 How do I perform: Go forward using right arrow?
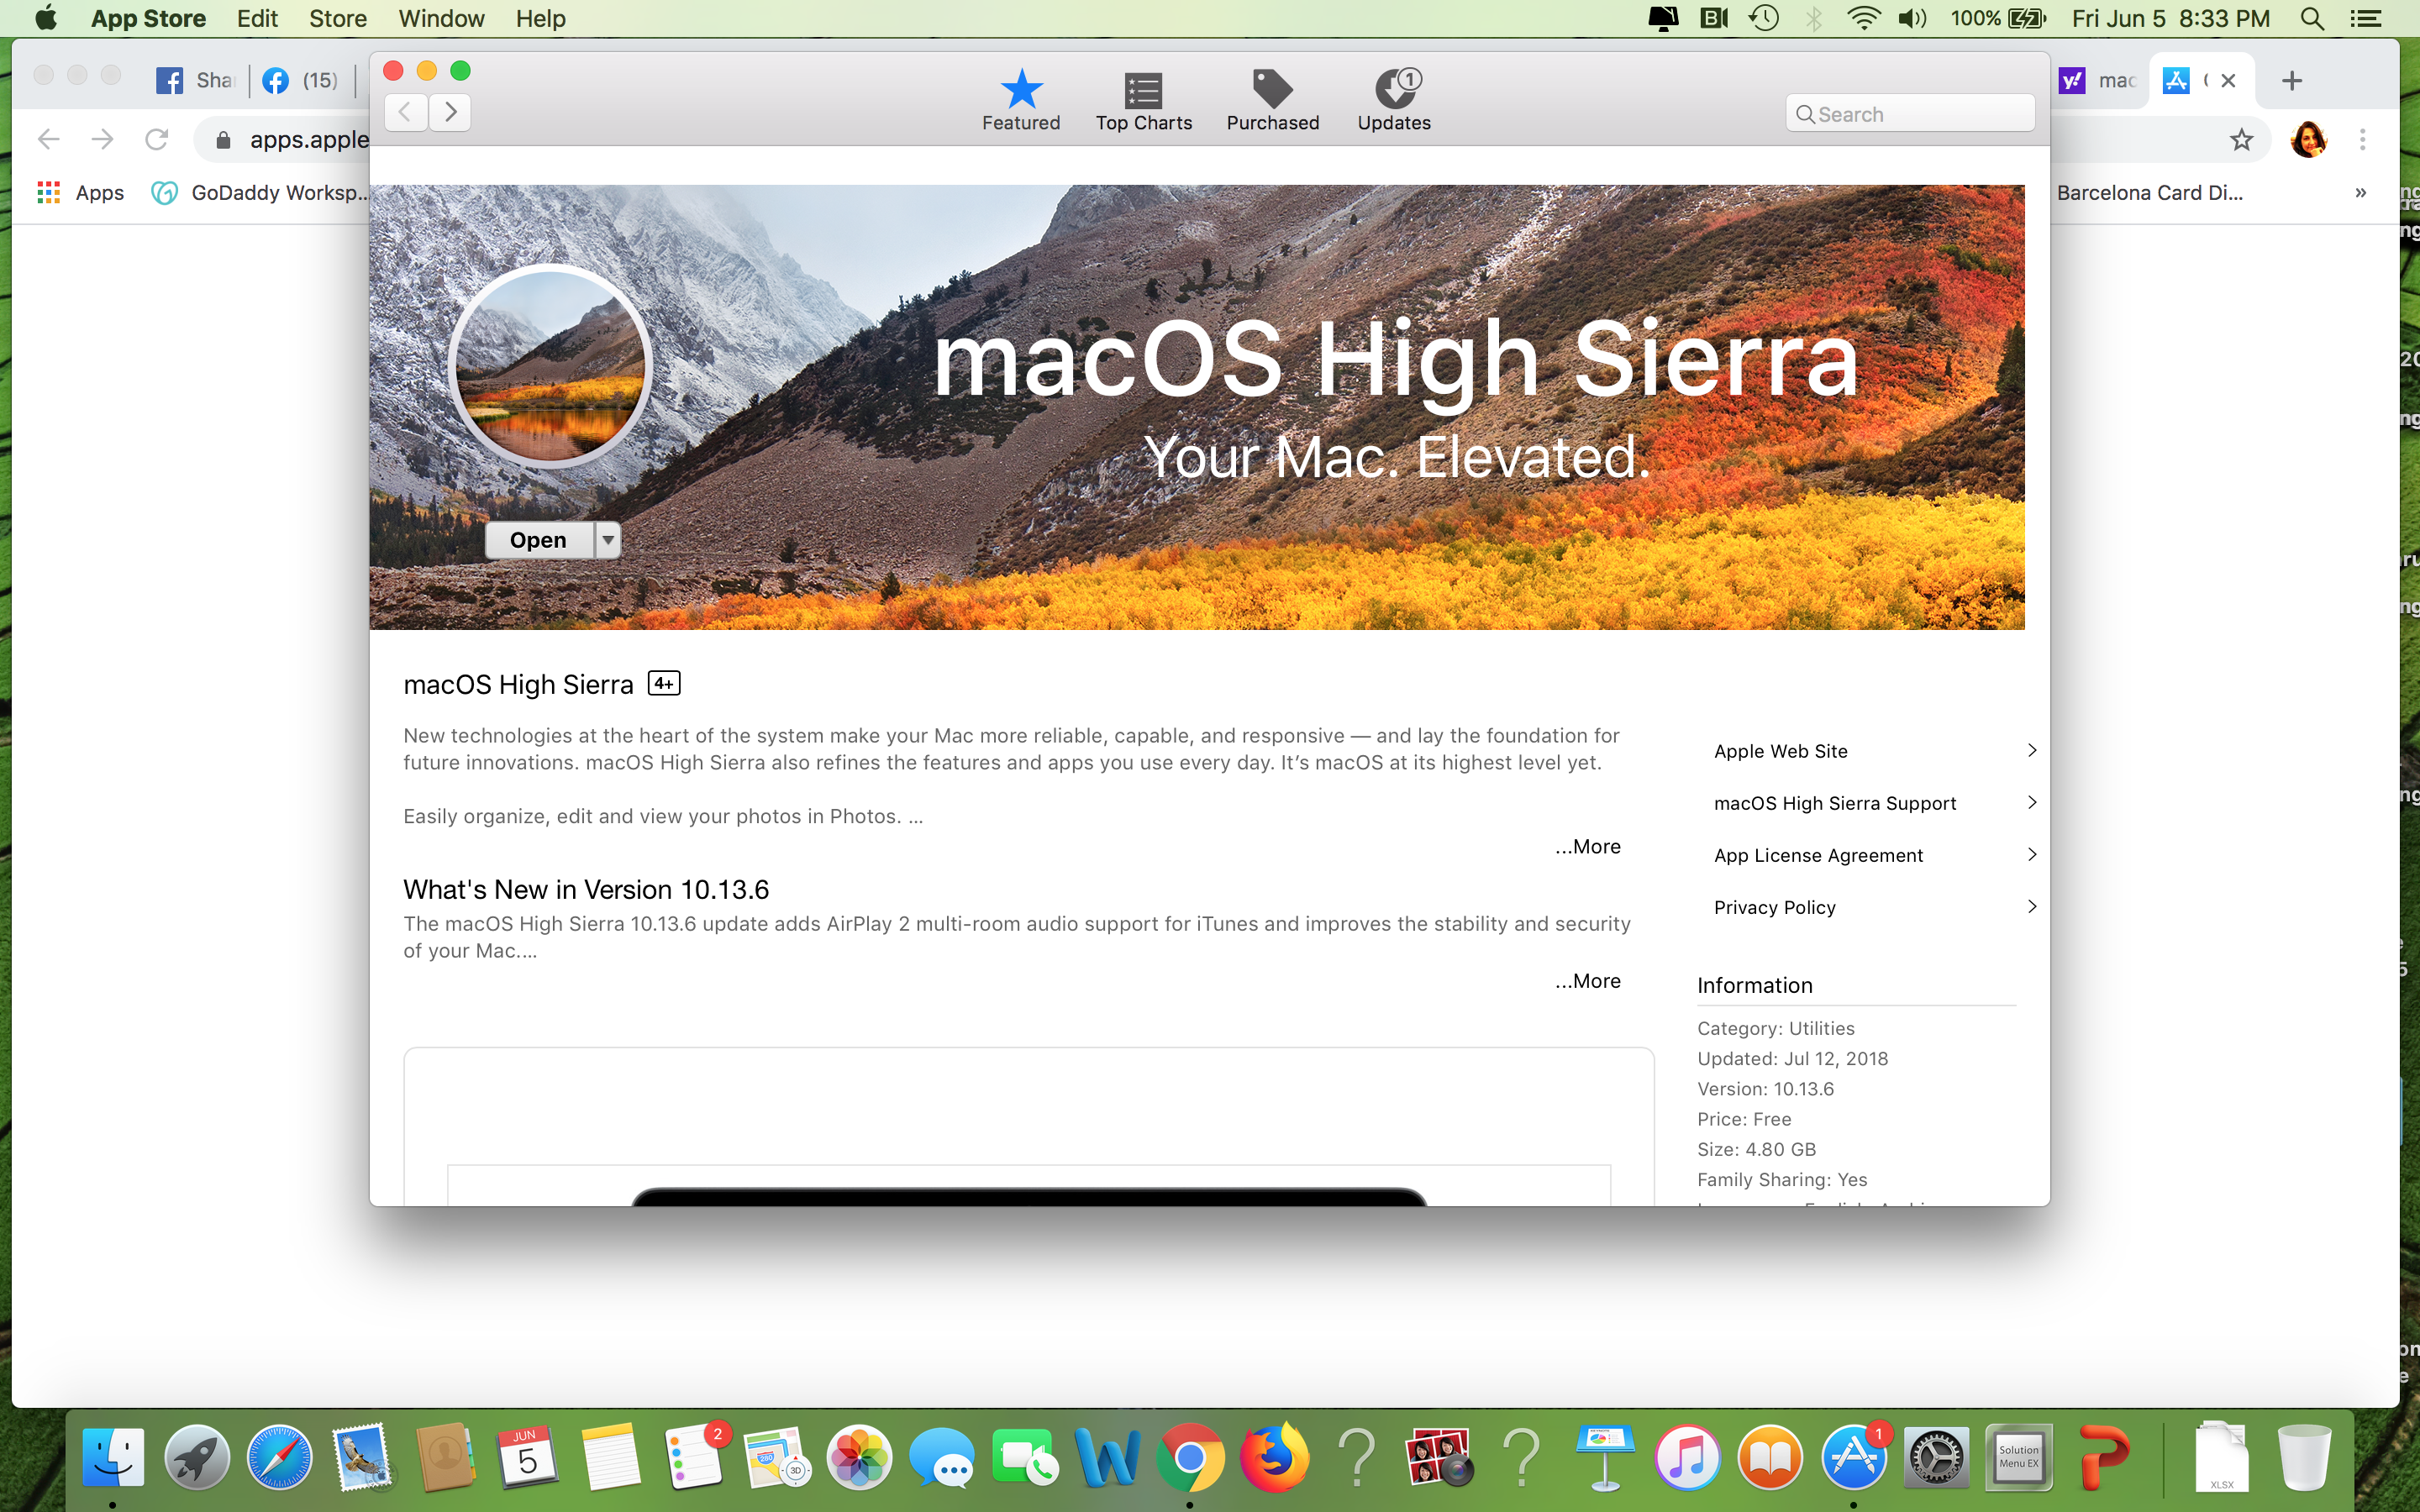(451, 112)
